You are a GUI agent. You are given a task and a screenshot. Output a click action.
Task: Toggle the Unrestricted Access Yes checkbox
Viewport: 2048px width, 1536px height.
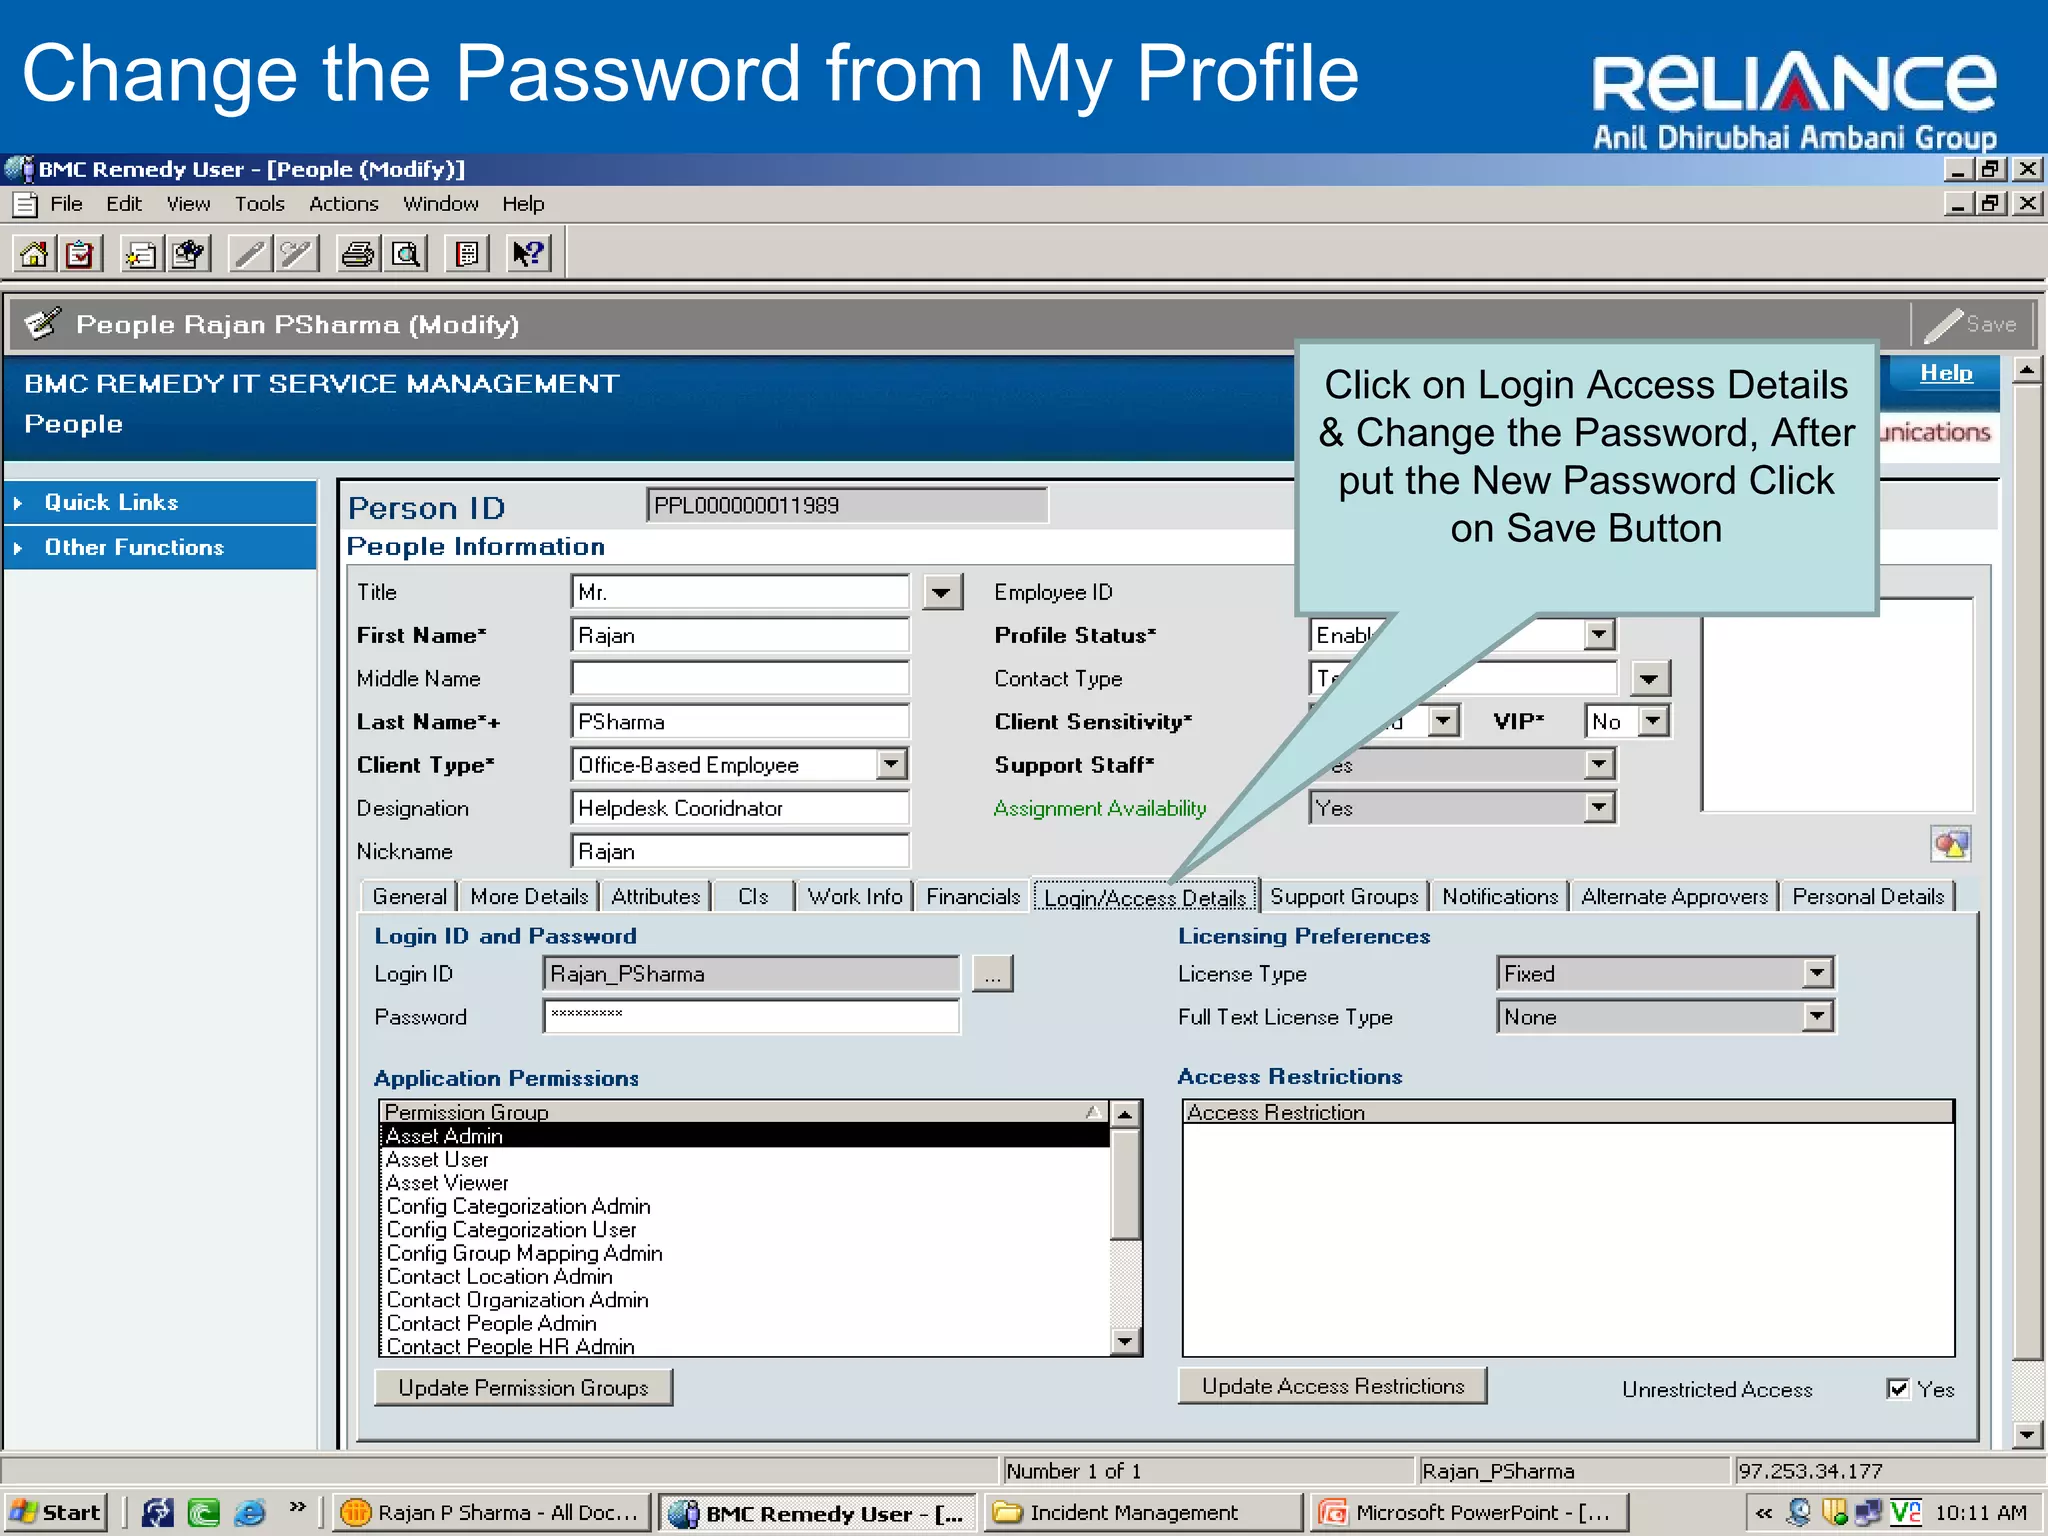[1898, 1389]
